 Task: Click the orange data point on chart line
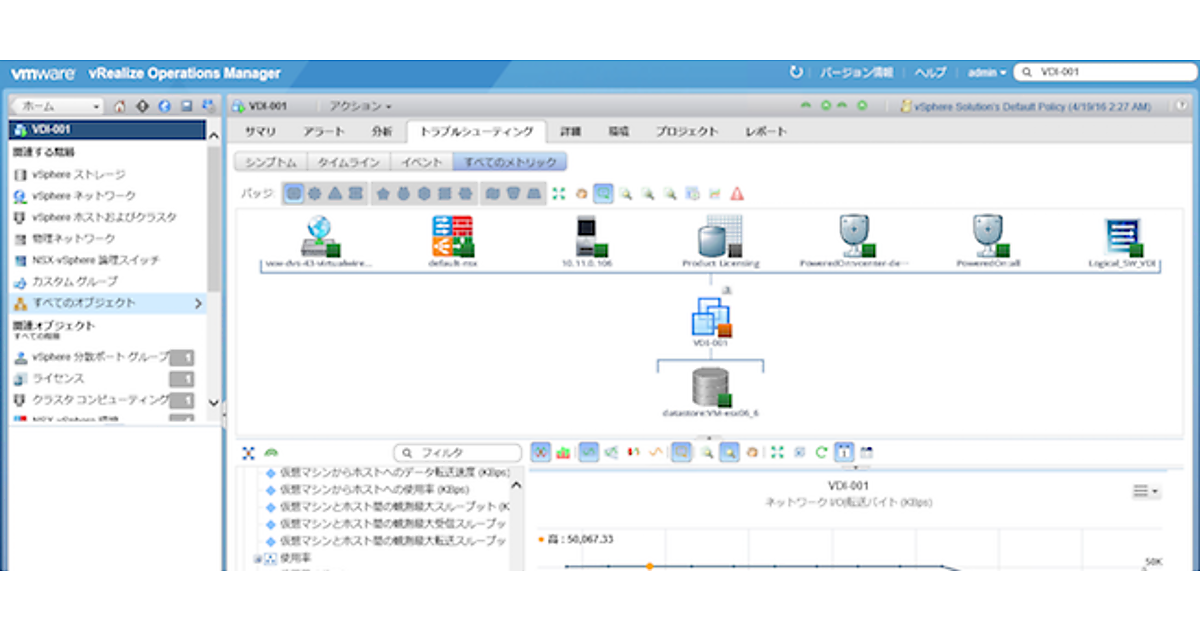coord(649,567)
